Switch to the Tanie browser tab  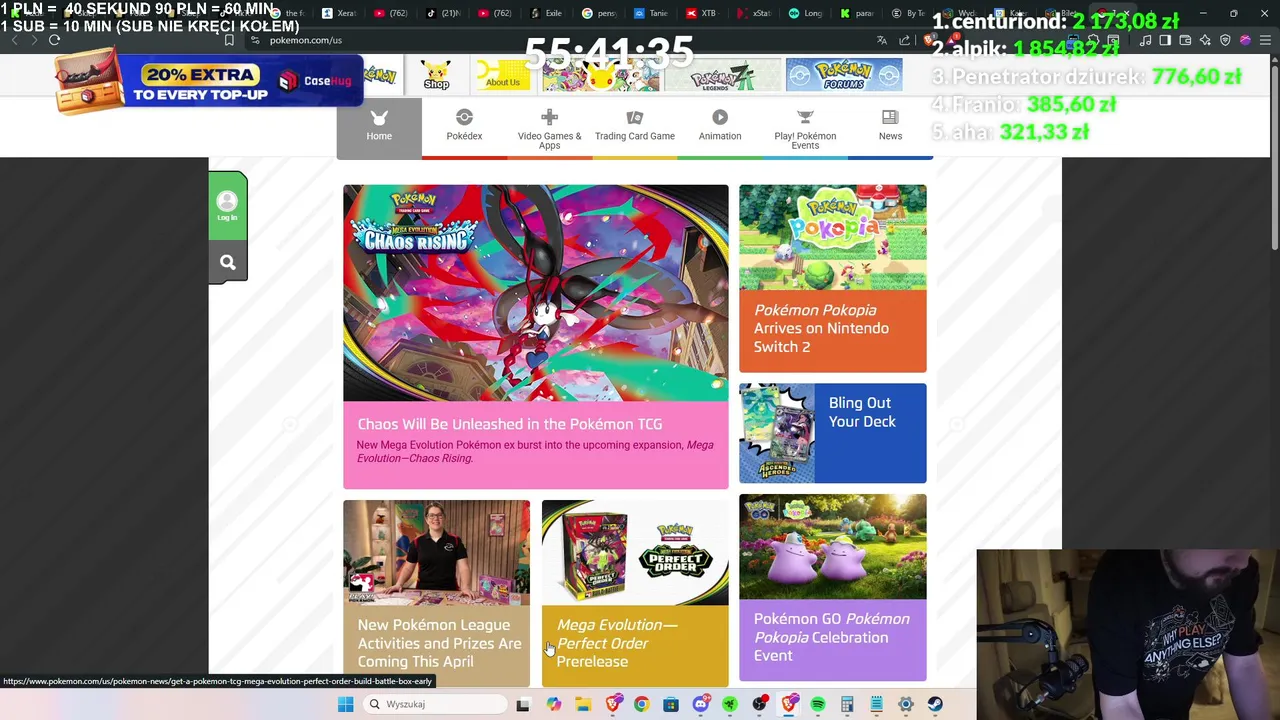coord(651,13)
